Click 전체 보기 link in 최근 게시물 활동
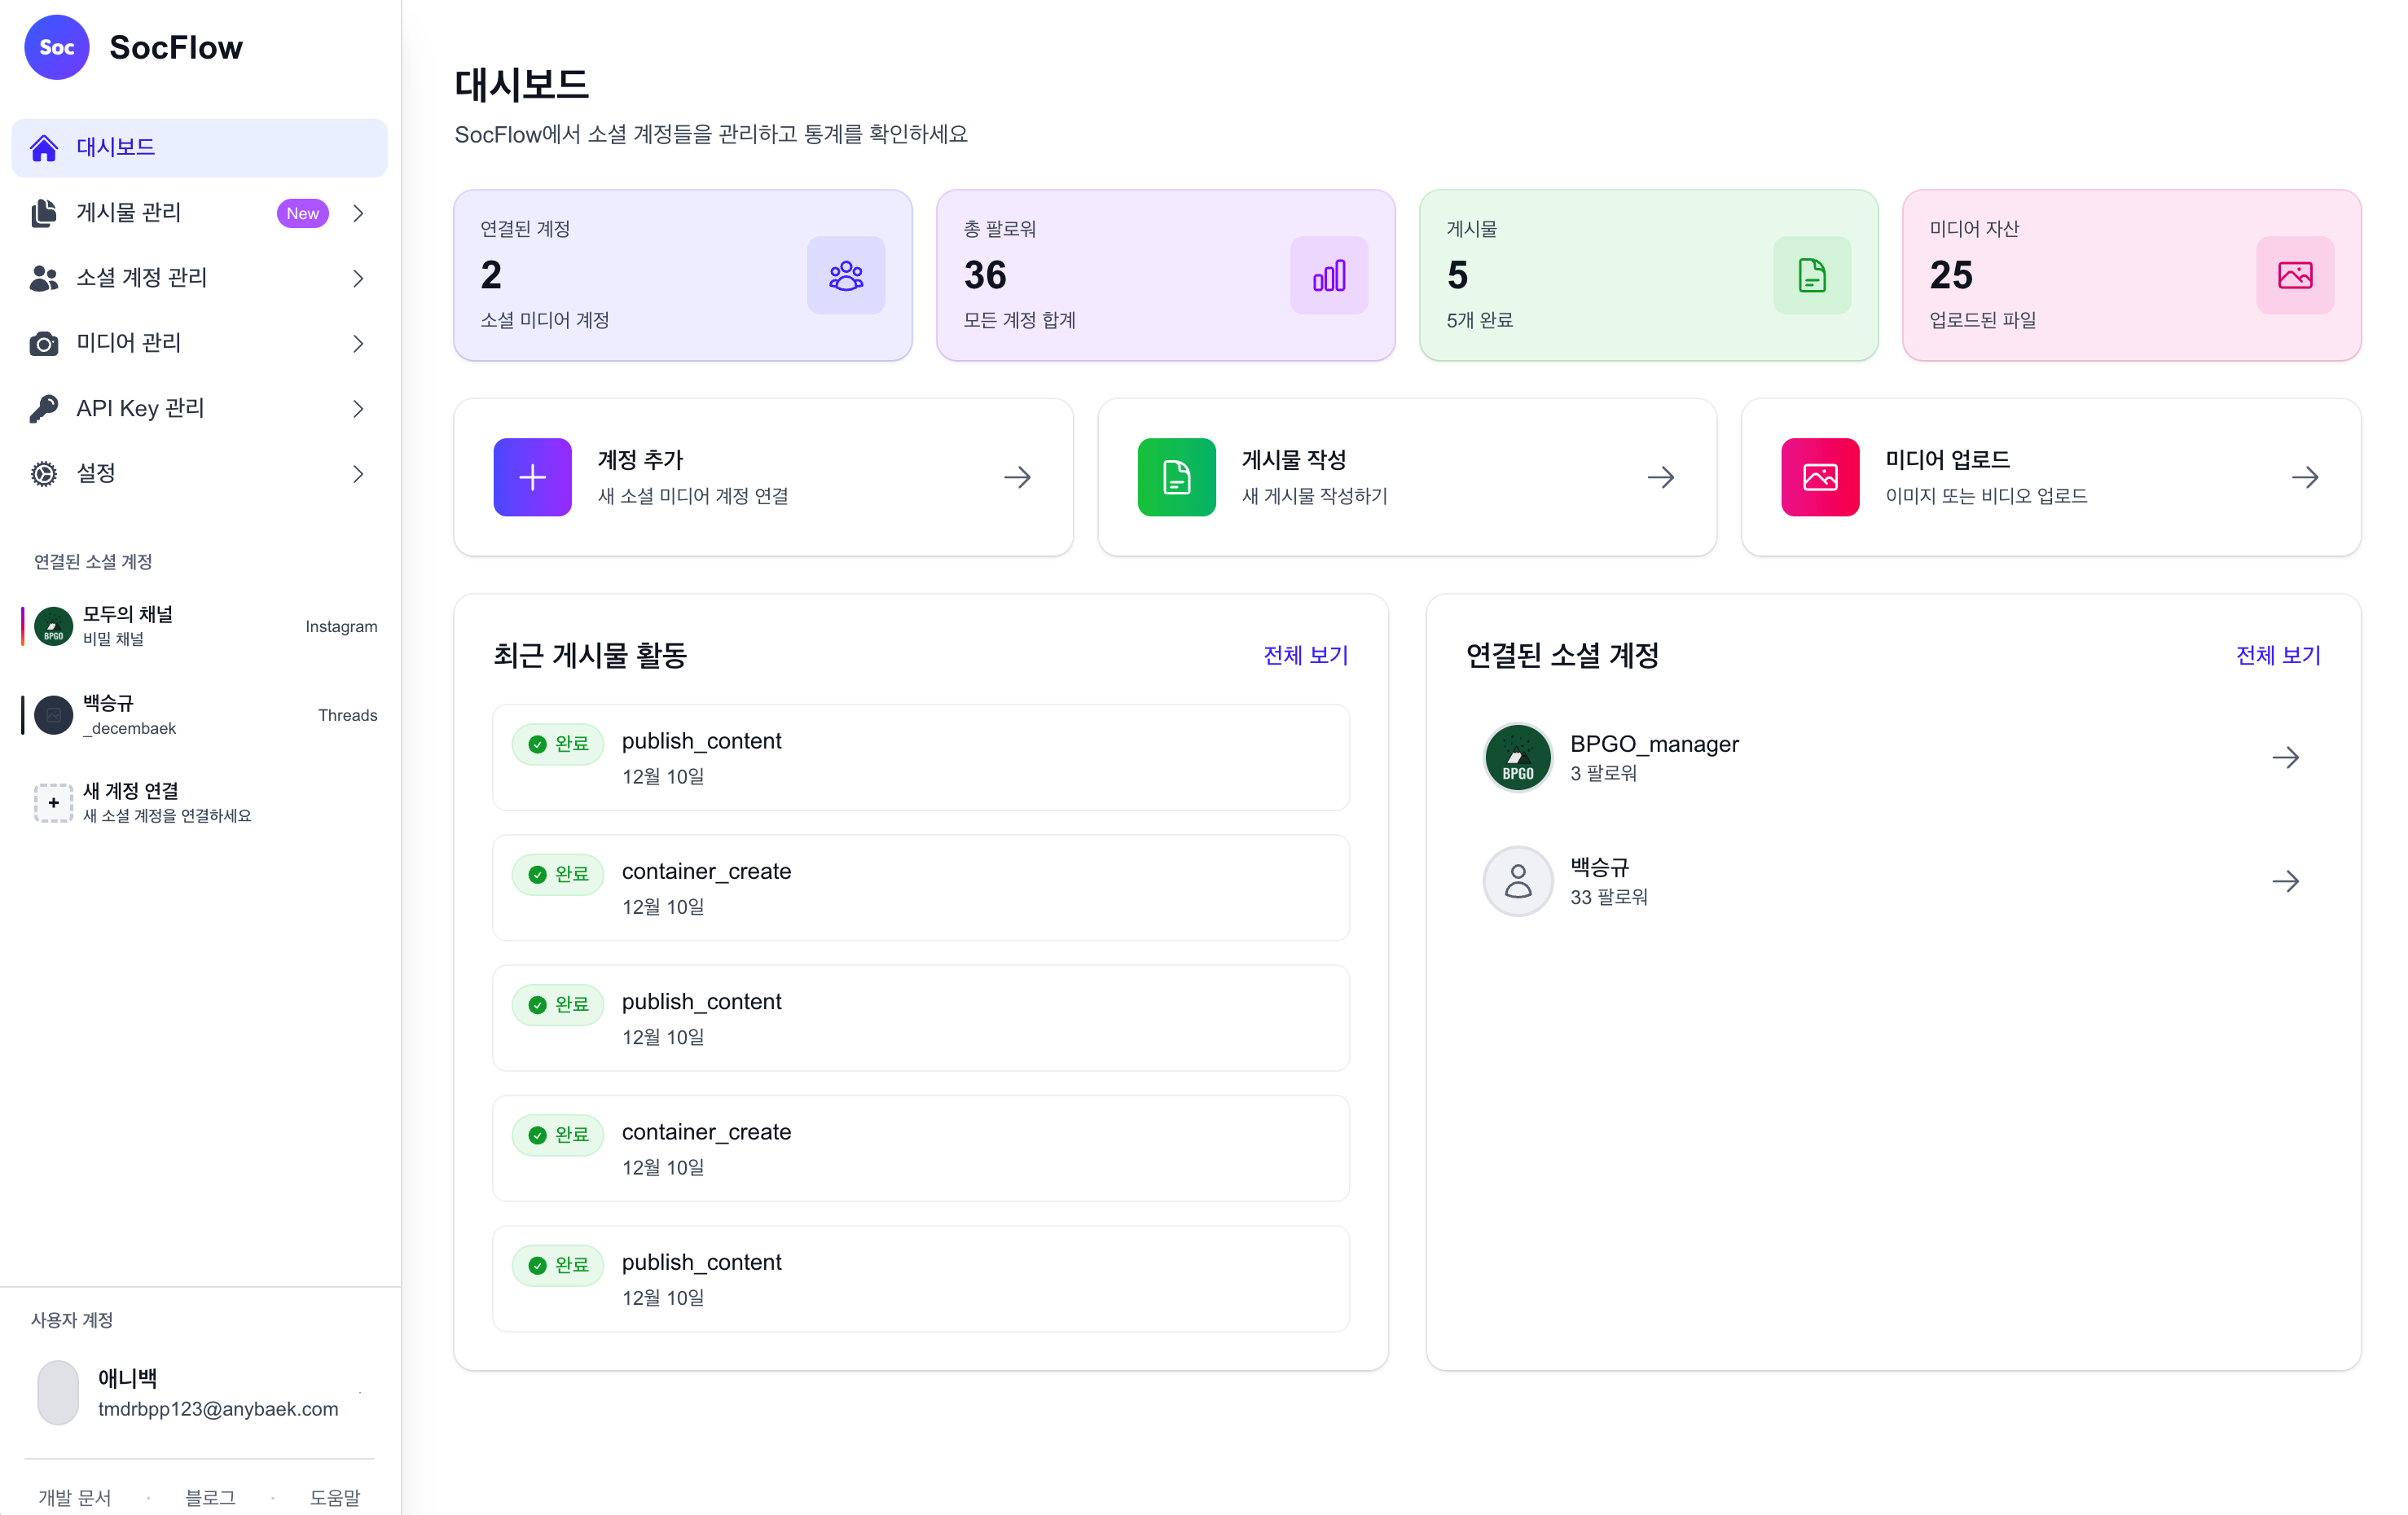The height and width of the screenshot is (1515, 2408). [x=1305, y=655]
